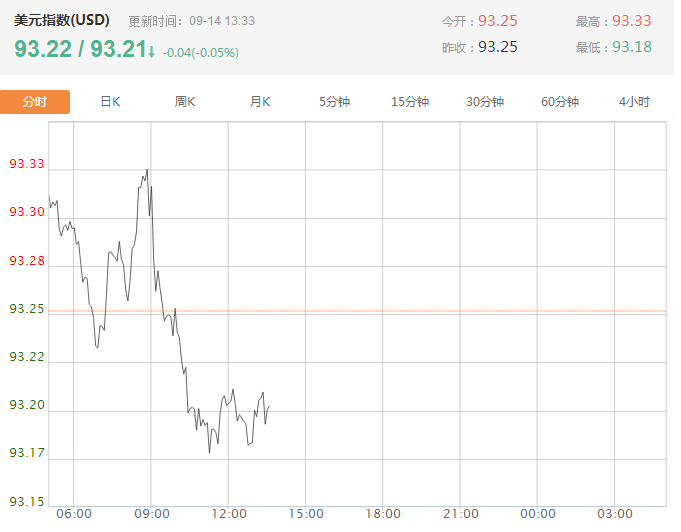Switch to the 月K monthly chart tab
The image size is (681, 532).
click(260, 102)
